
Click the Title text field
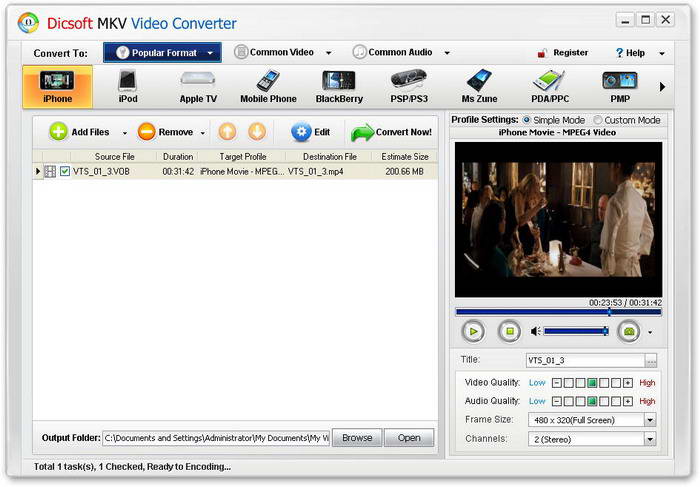click(586, 361)
